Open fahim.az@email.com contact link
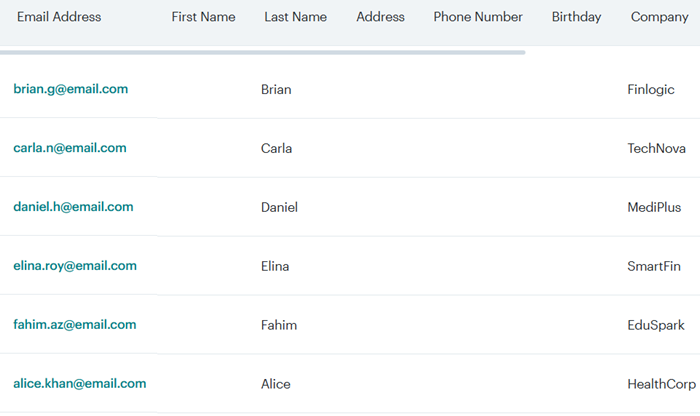This screenshot has height=416, width=700. [x=75, y=325]
